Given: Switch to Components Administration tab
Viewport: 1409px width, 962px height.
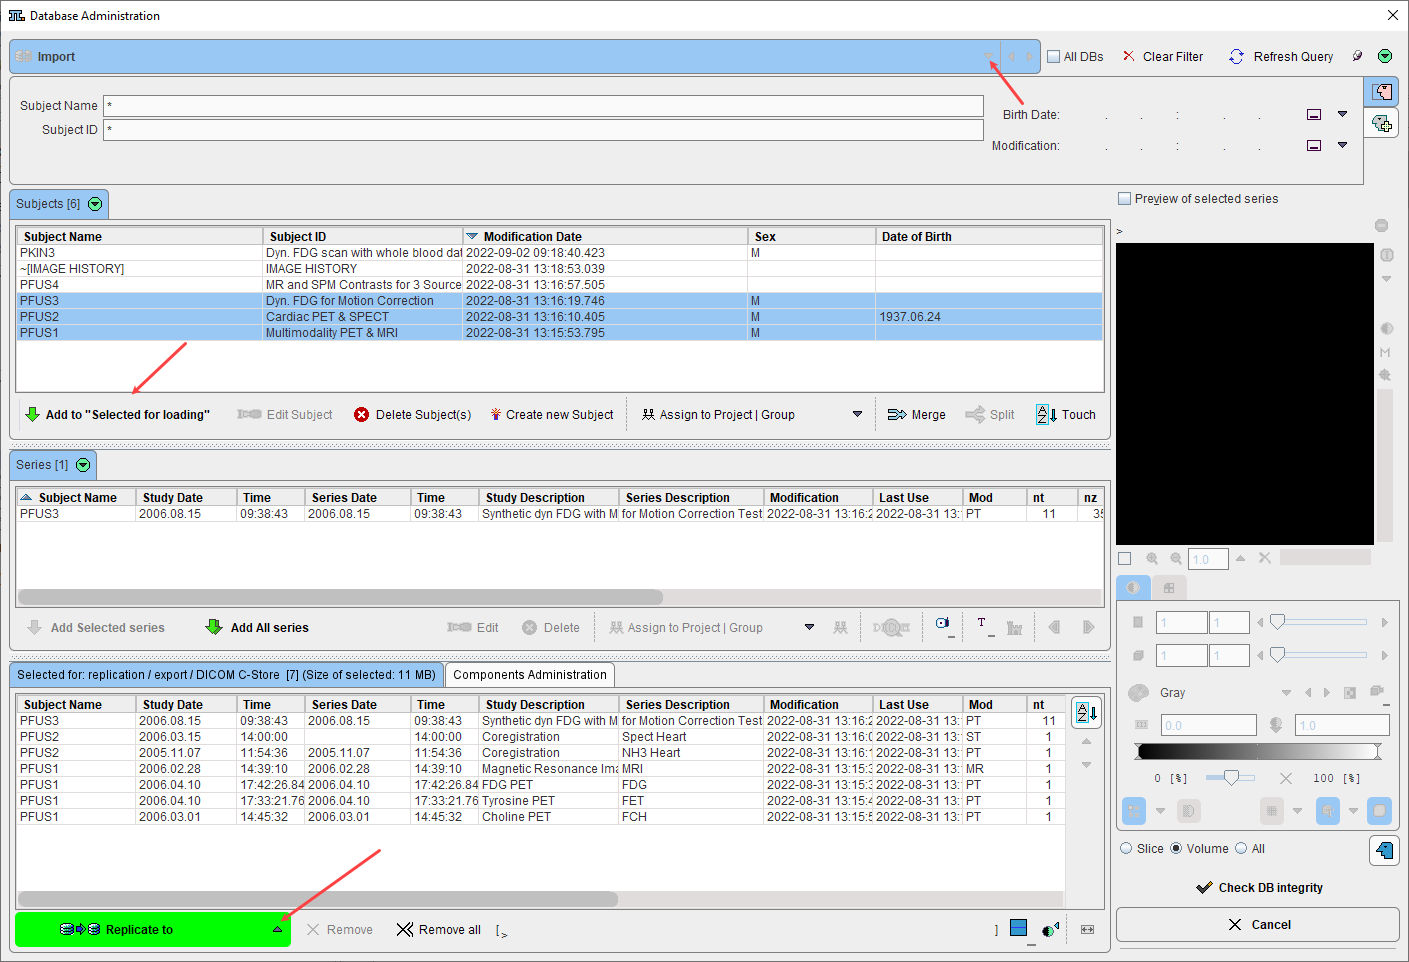Looking at the screenshot, I should point(530,675).
